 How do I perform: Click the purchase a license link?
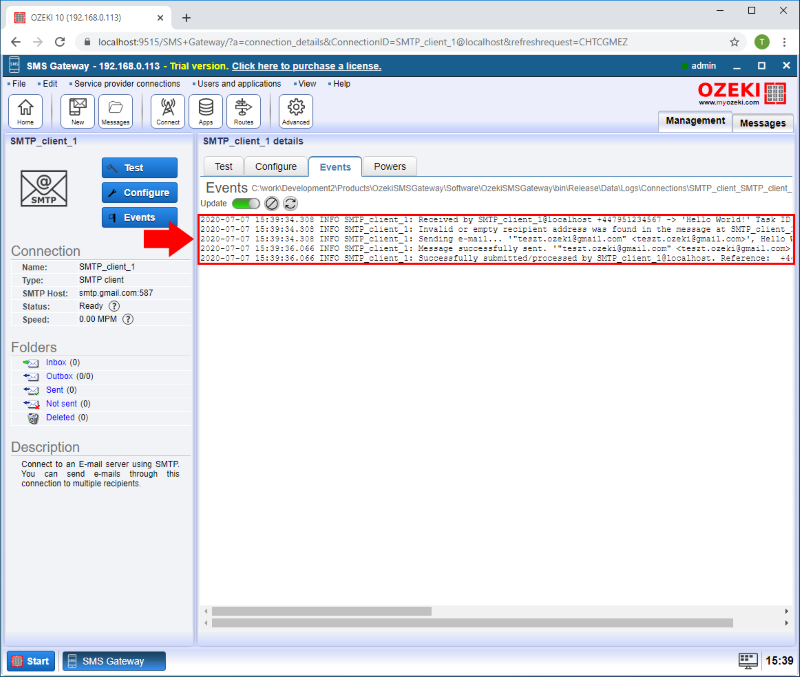(x=307, y=66)
